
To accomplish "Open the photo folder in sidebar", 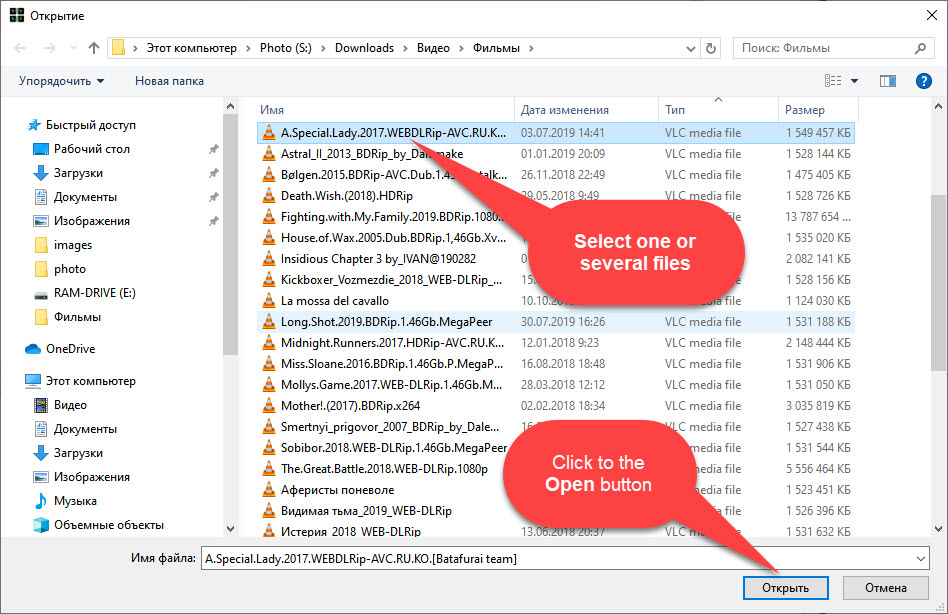I will (x=70, y=270).
